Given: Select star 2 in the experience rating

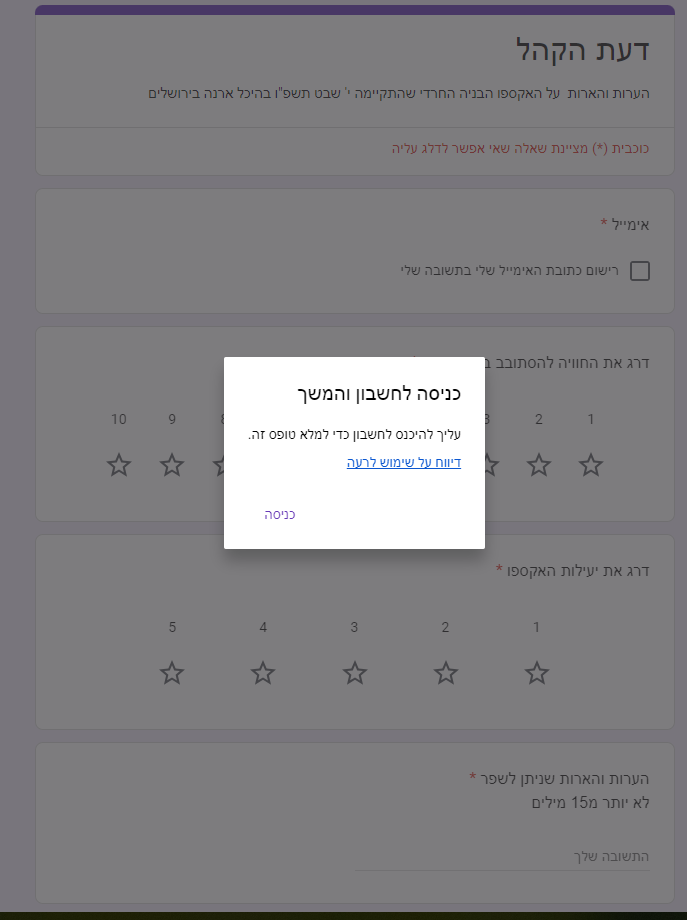Looking at the screenshot, I should 539,465.
